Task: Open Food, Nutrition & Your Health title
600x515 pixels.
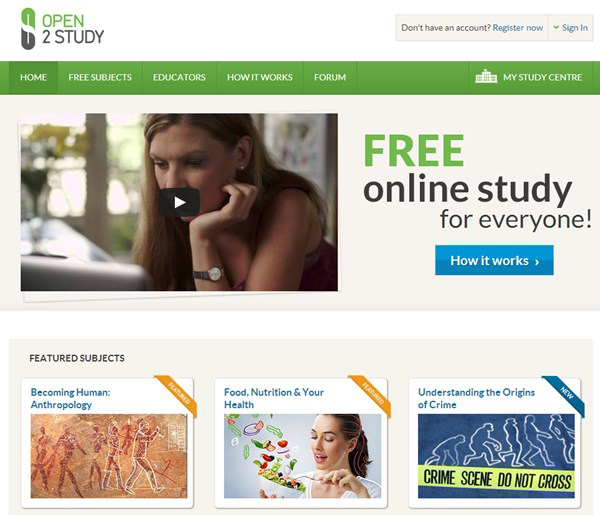Action: tap(274, 398)
